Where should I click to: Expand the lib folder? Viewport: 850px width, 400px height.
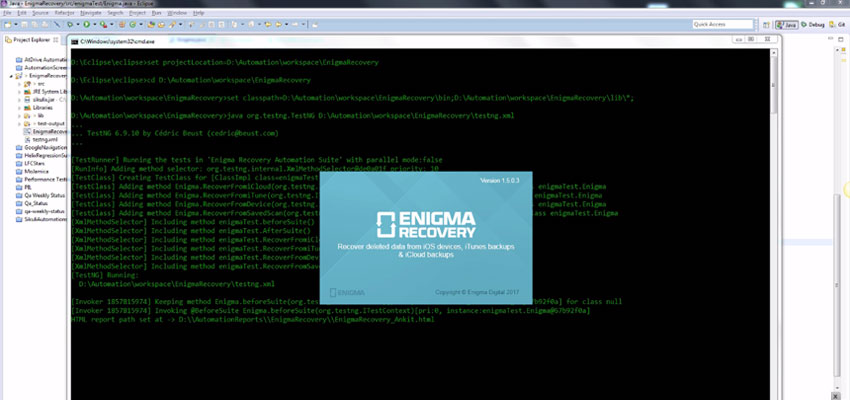pyautogui.click(x=20, y=116)
